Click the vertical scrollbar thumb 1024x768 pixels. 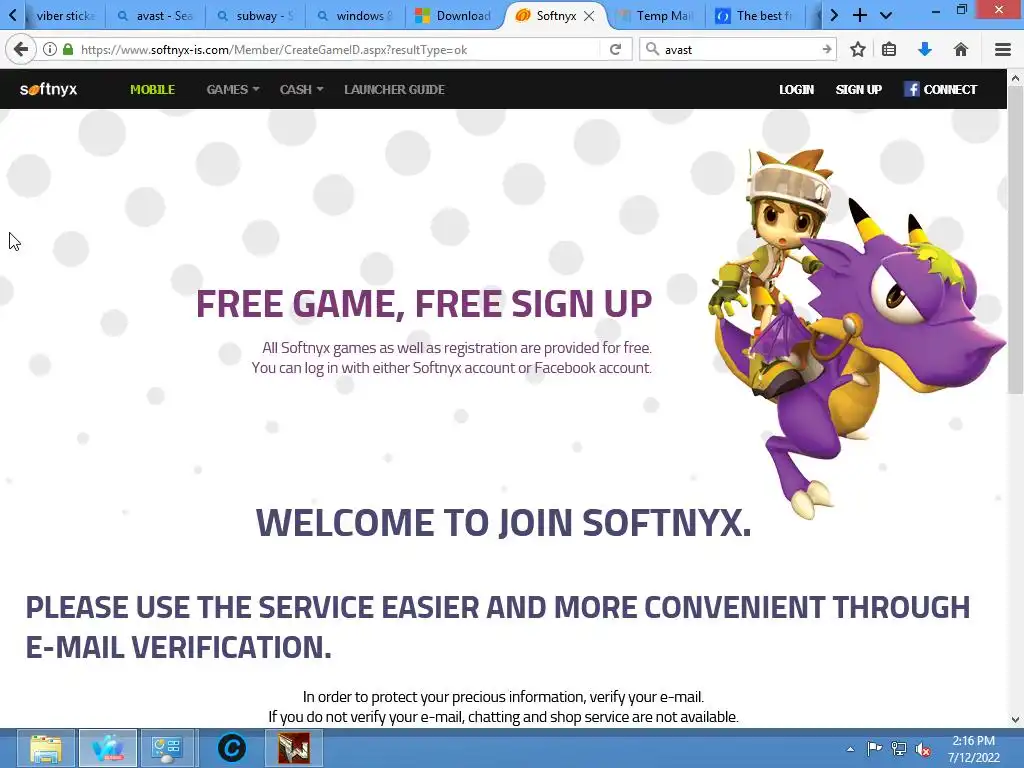coord(1015,239)
